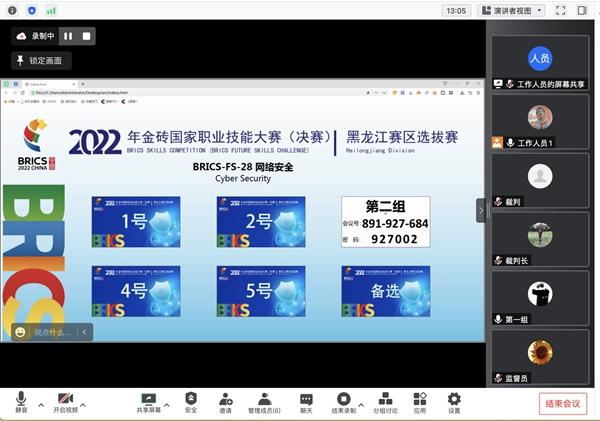Click the blue security shield icon

[x=32, y=10]
